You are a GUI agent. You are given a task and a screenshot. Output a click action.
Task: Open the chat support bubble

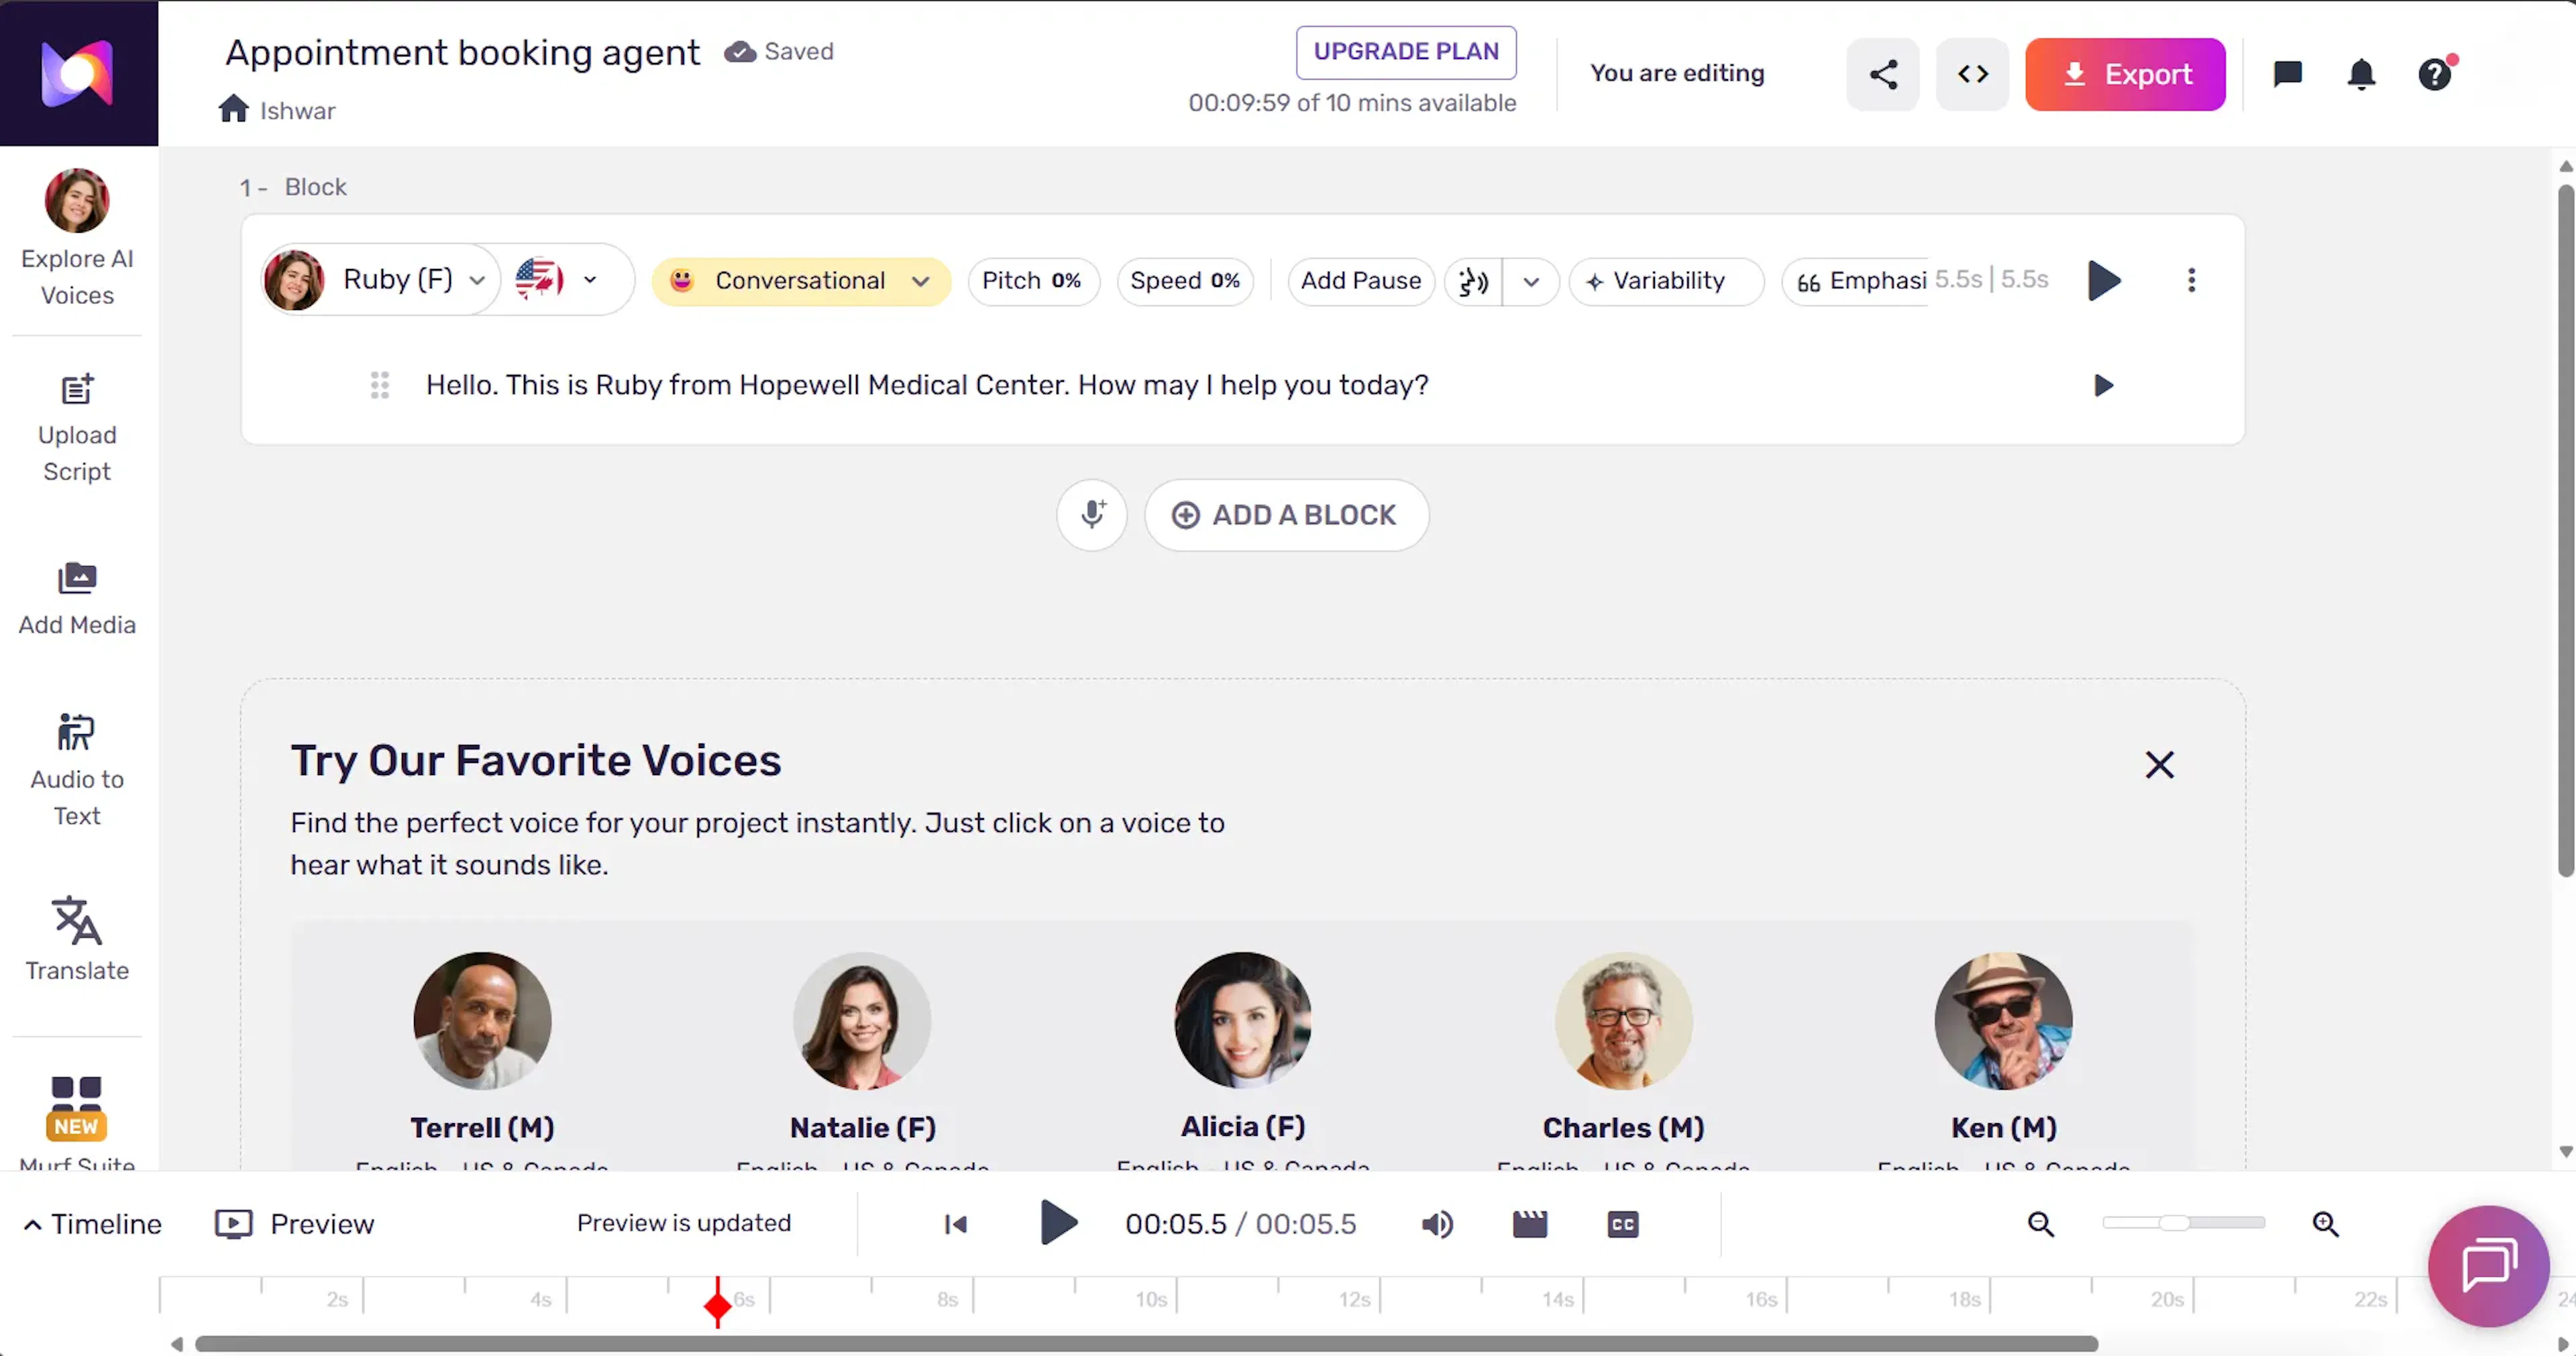point(2489,1266)
